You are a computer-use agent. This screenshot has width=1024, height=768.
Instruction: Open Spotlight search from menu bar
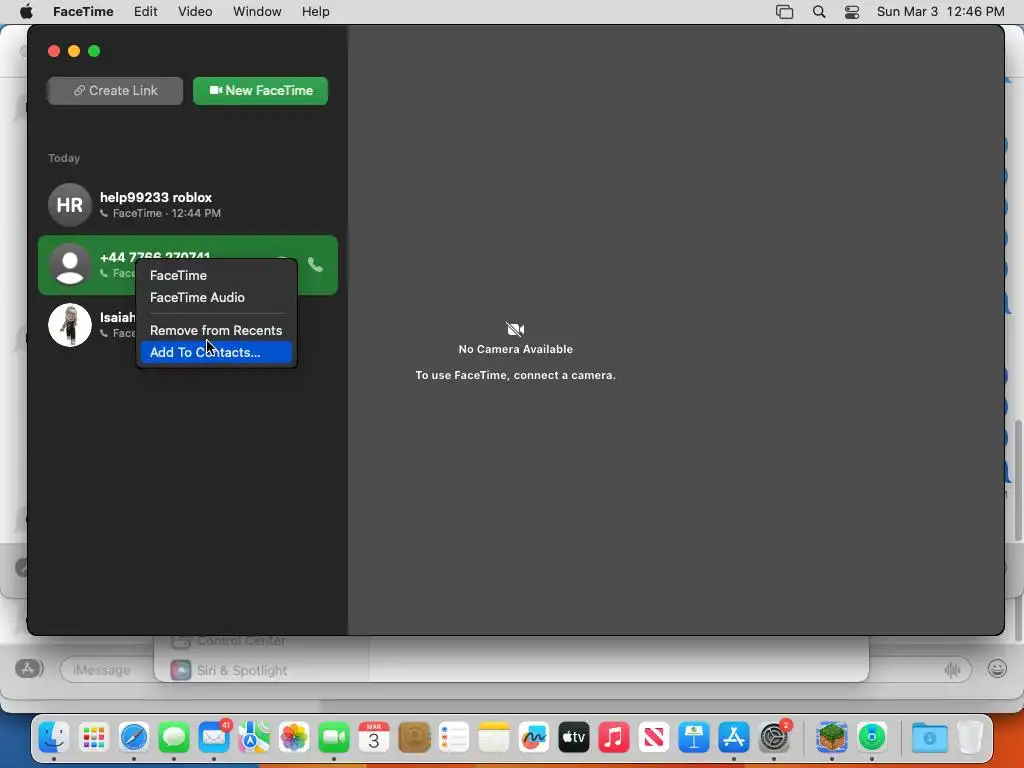819,12
